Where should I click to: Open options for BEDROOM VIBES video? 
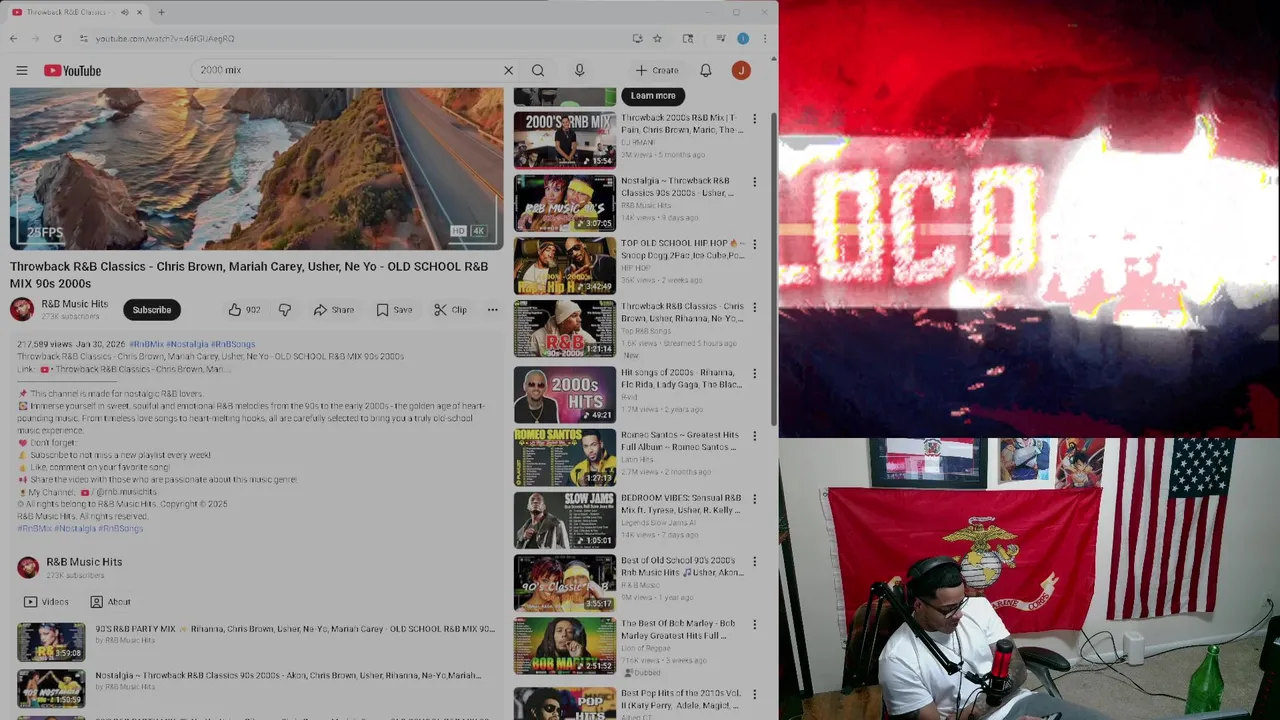(x=754, y=498)
